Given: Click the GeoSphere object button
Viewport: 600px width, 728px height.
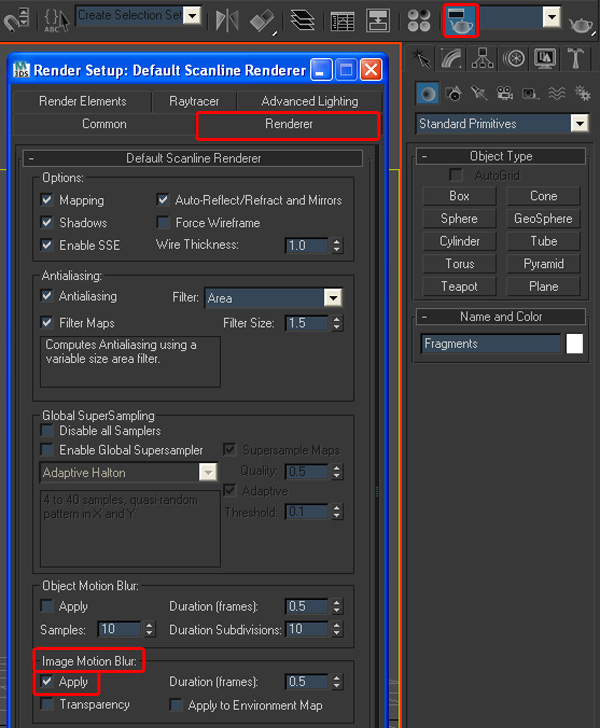Looking at the screenshot, I should coord(543,219).
